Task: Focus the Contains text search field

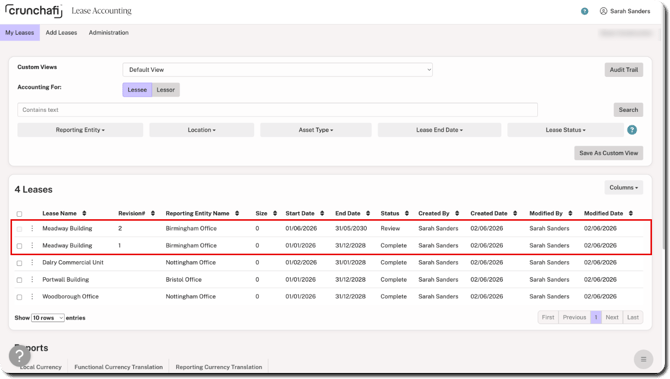Action: [x=277, y=110]
